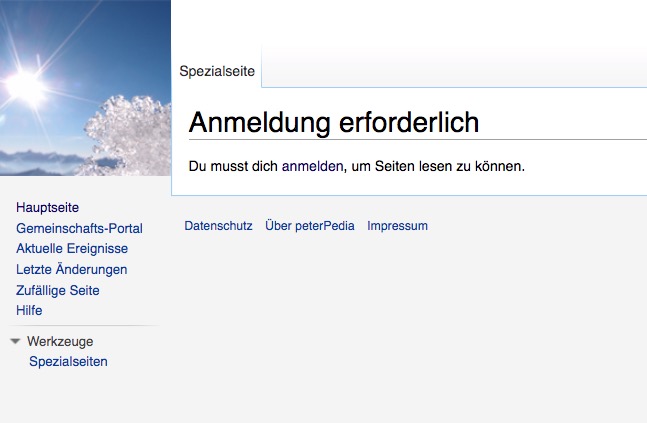Follow the anmelden login link

point(312,166)
